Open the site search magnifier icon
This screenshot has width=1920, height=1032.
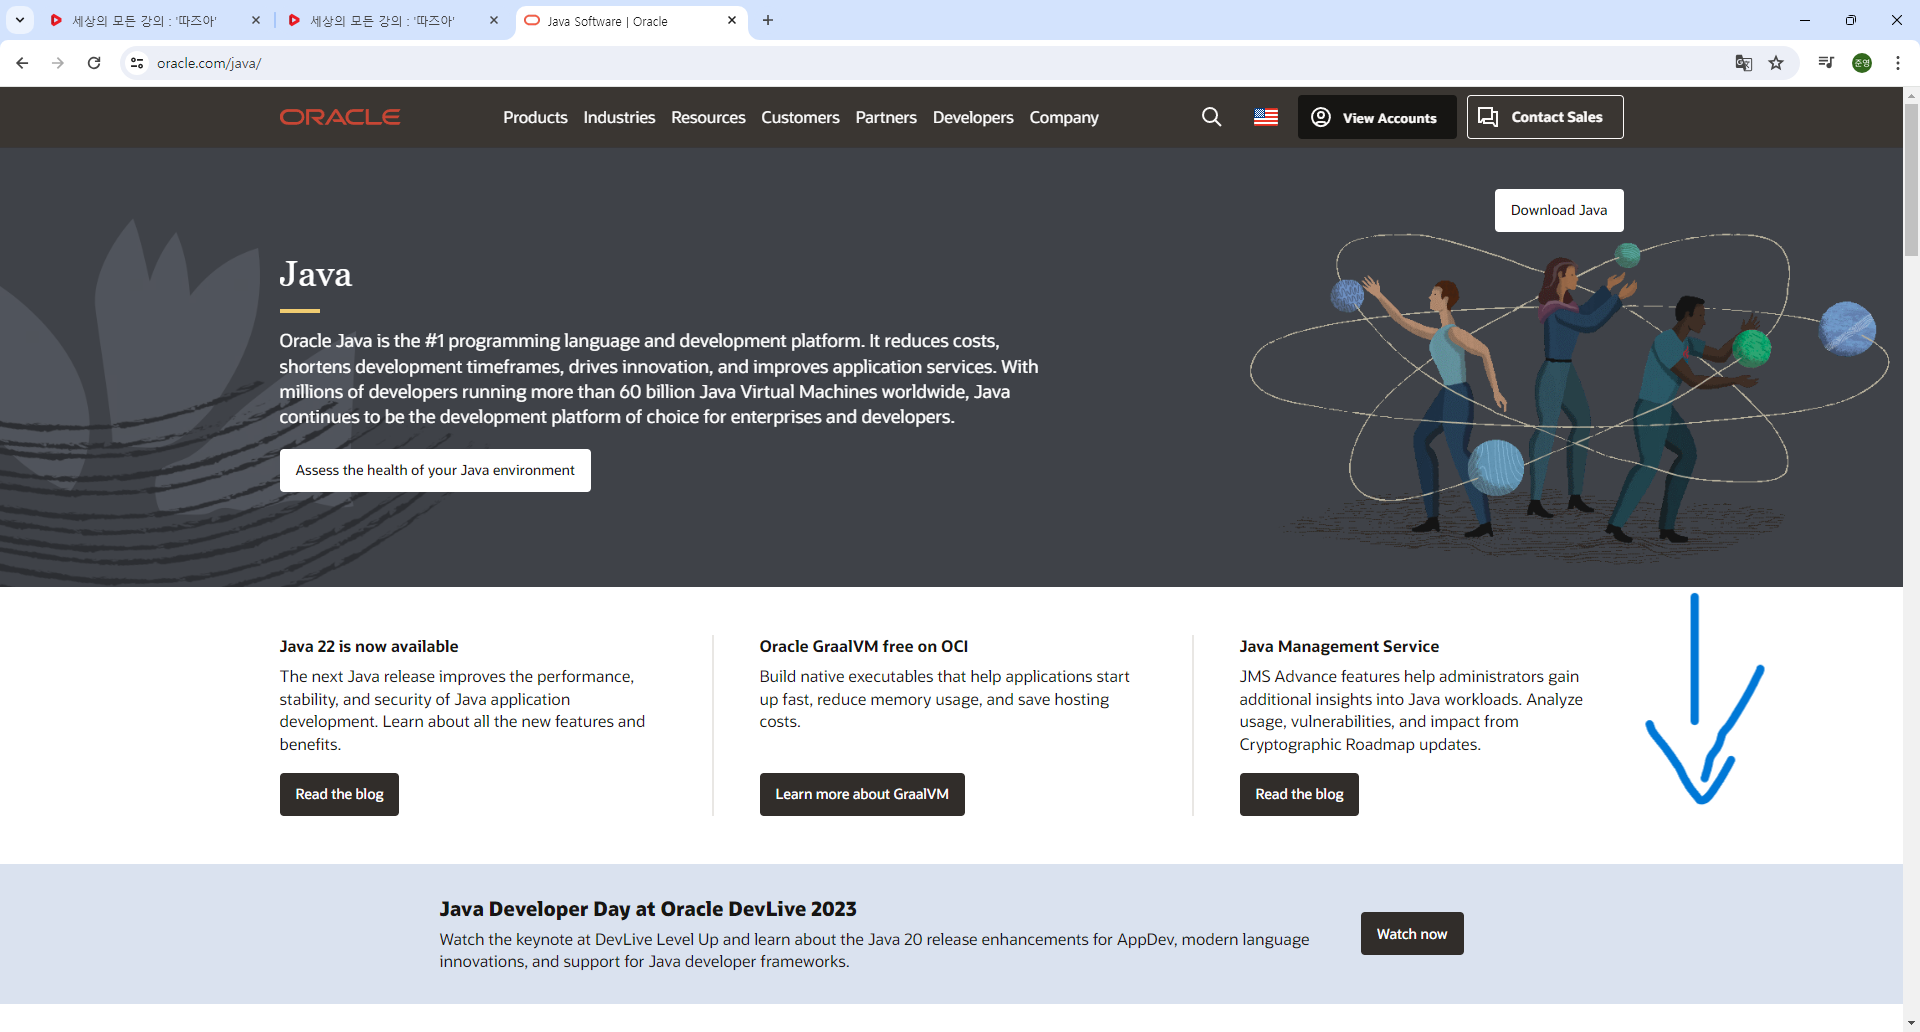tap(1211, 117)
